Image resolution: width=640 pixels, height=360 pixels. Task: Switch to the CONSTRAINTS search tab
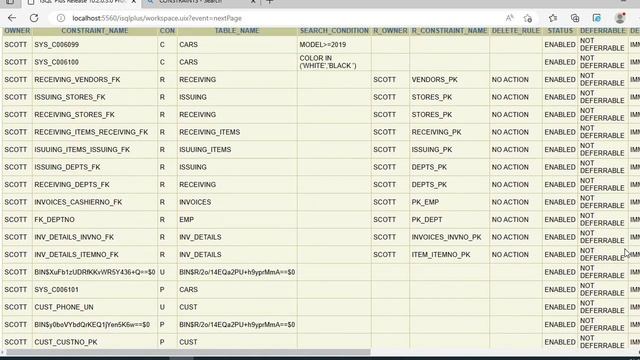pyautogui.click(x=191, y=2)
